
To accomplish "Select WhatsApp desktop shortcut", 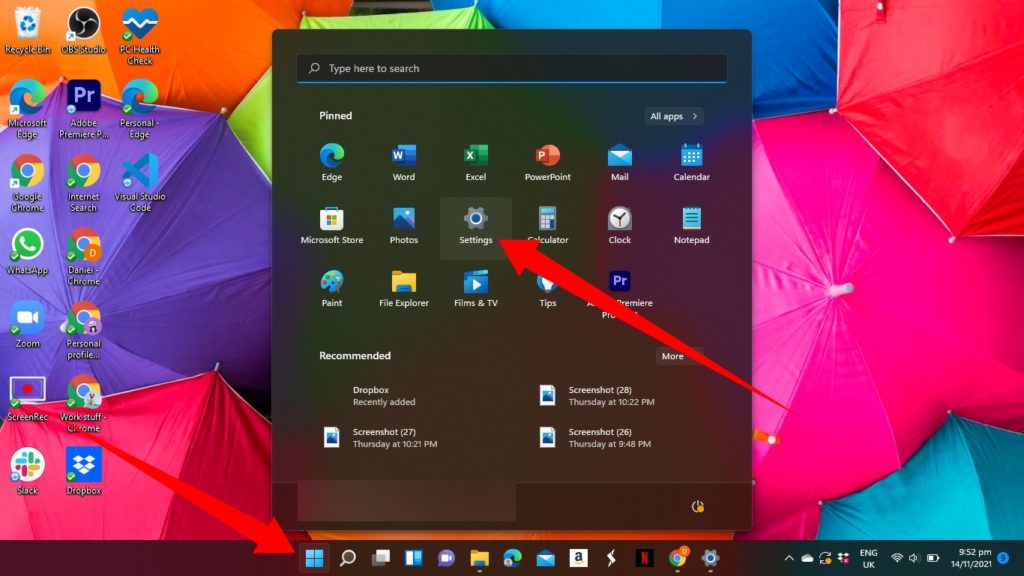I will 27,251.
